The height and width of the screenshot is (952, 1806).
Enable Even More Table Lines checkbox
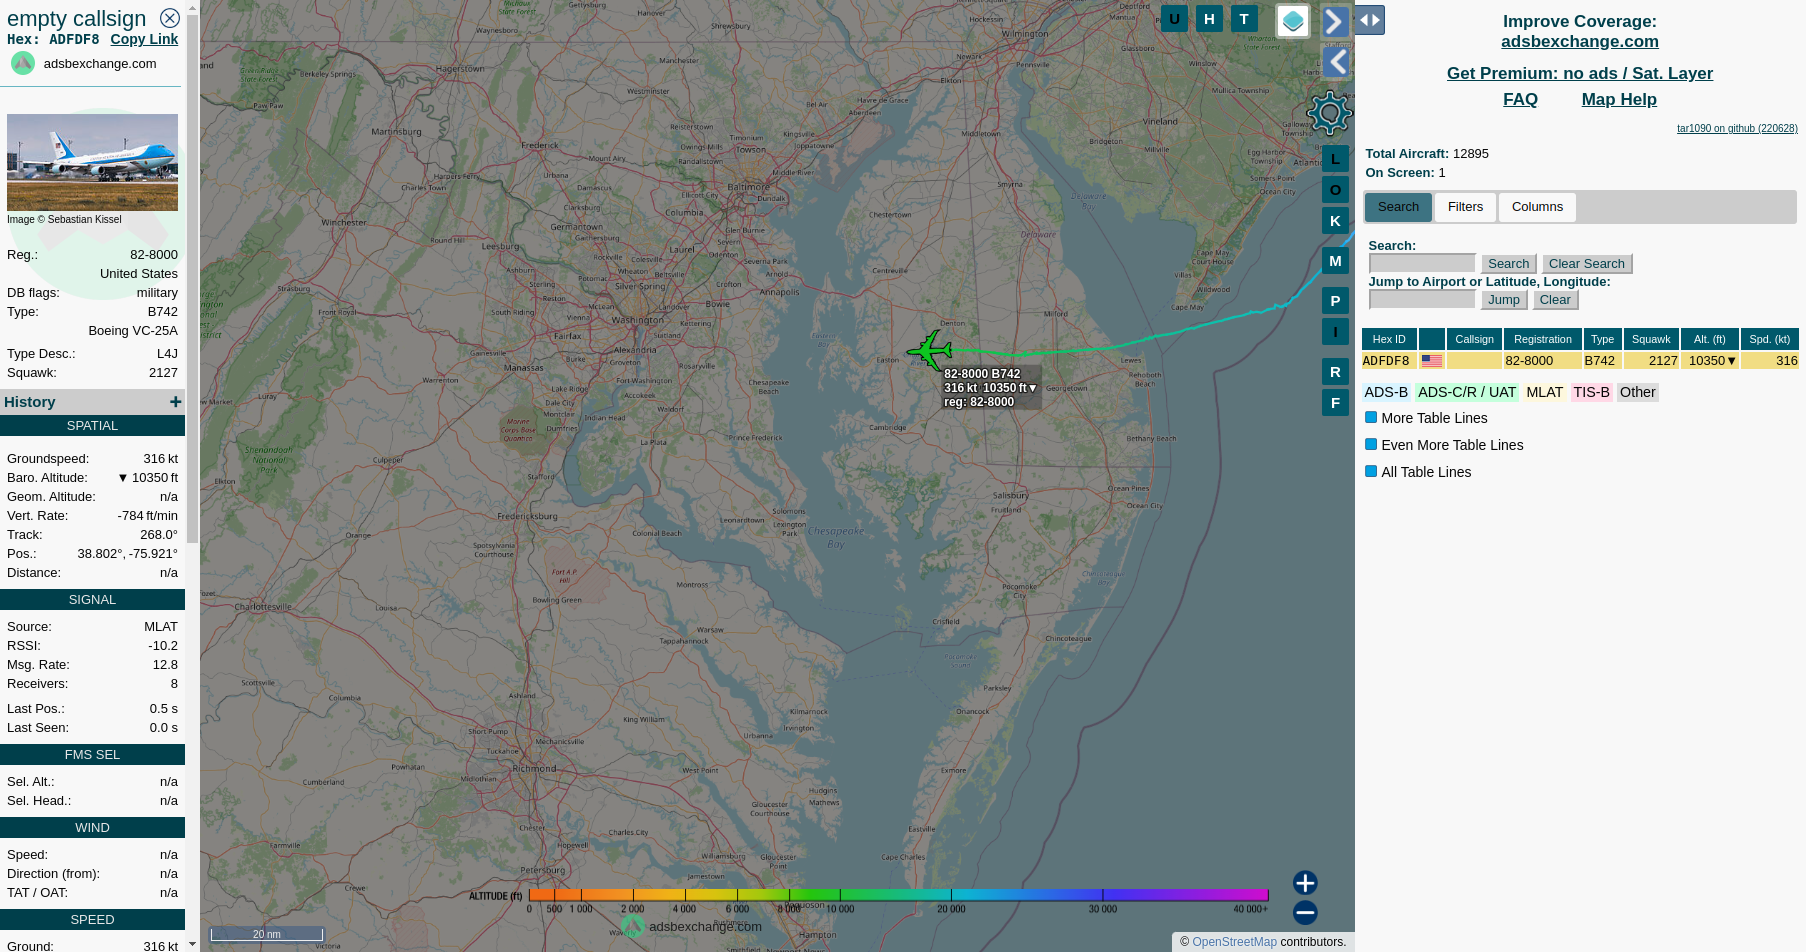pyautogui.click(x=1371, y=445)
